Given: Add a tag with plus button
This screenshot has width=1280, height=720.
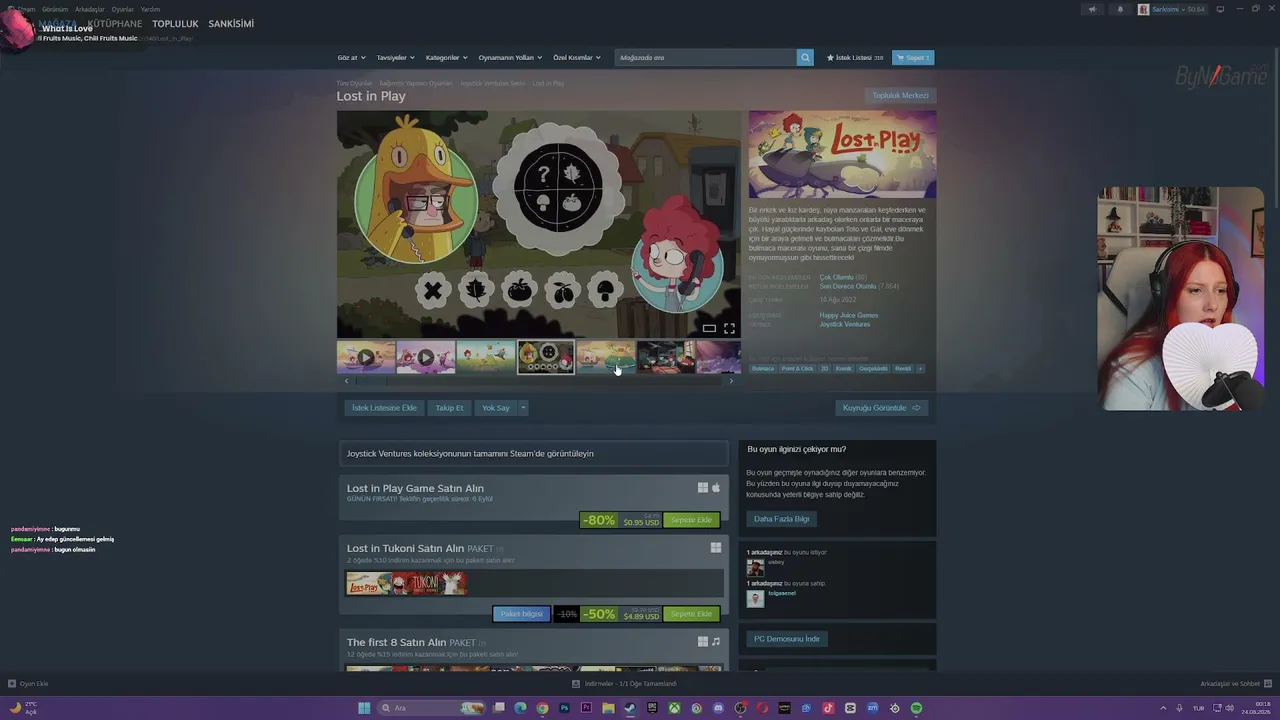Looking at the screenshot, I should [920, 369].
